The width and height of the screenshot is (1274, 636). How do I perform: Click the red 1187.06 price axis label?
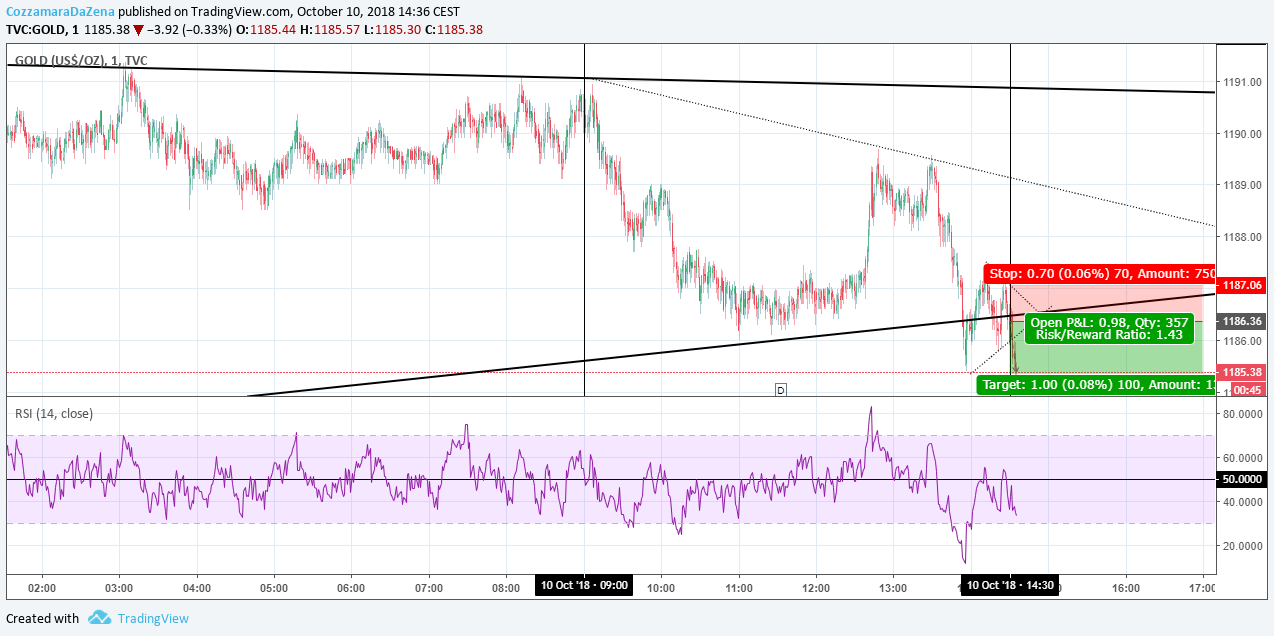(1243, 285)
